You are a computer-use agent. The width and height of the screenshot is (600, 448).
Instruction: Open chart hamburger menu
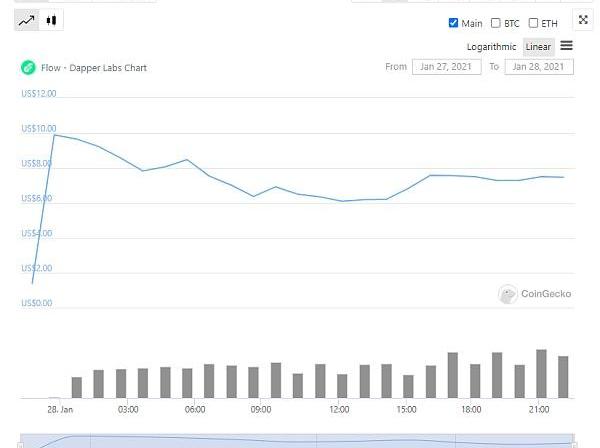[566, 46]
